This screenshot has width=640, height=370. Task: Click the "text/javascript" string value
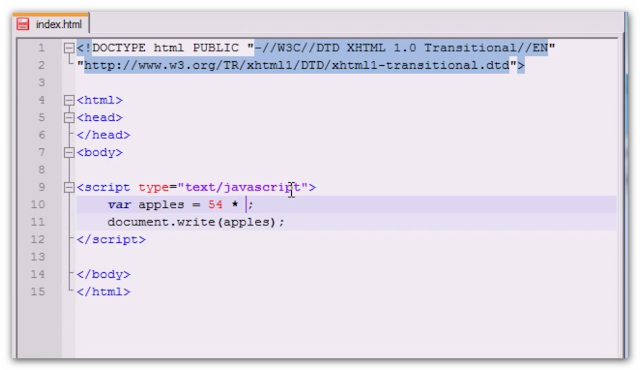coord(242,188)
